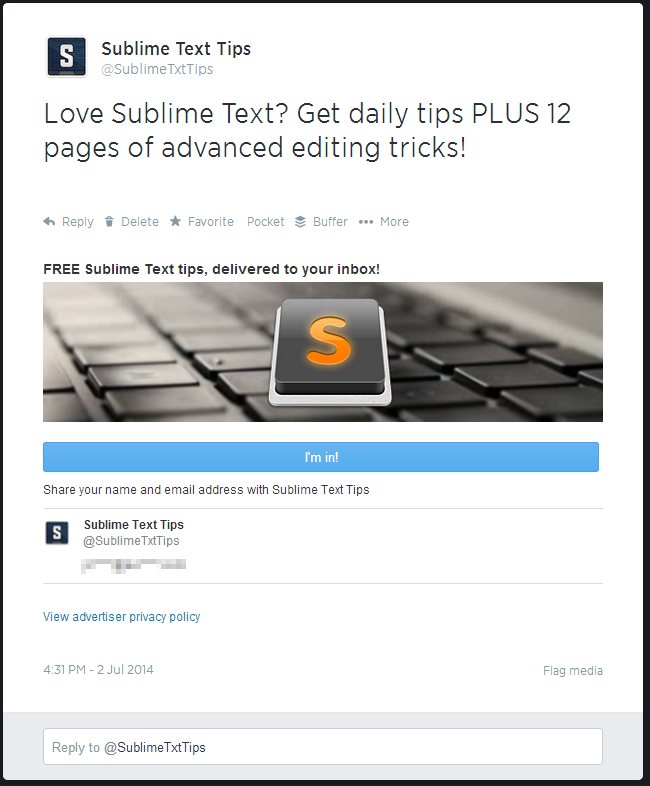Click Flag media link
This screenshot has width=650, height=786.
(573, 671)
